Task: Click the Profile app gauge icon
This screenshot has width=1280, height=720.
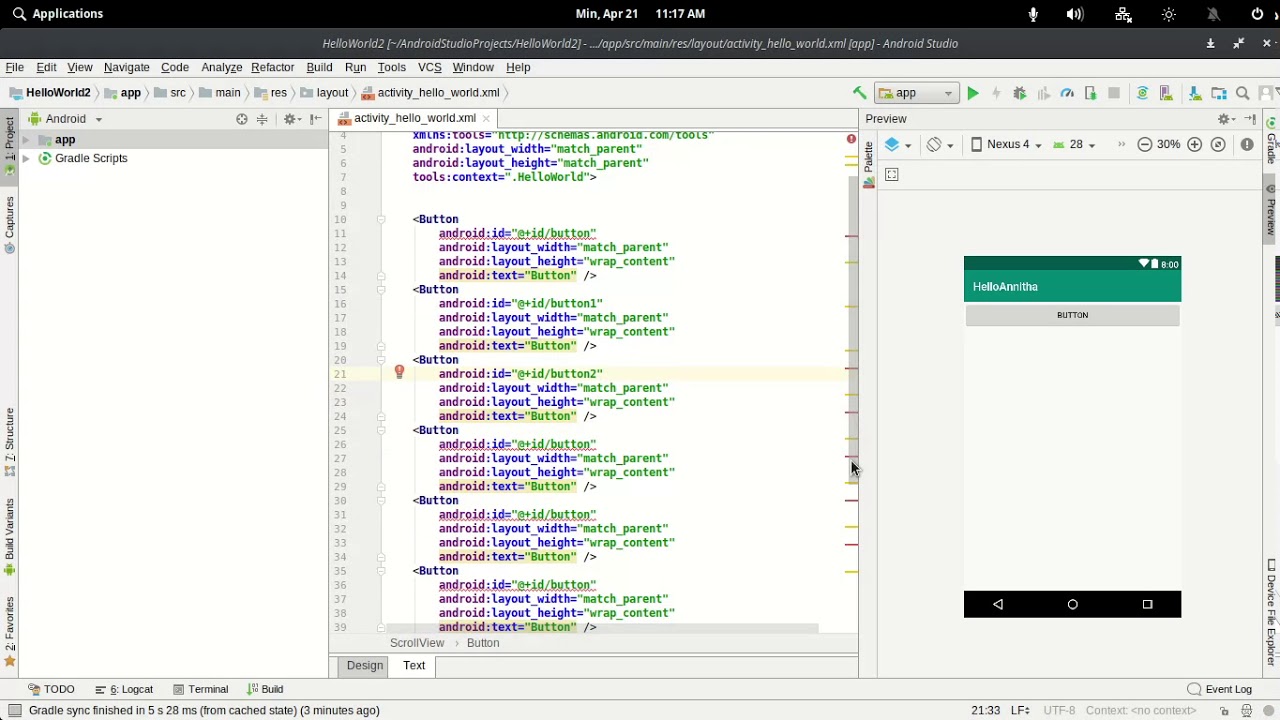Action: pyautogui.click(x=1067, y=93)
